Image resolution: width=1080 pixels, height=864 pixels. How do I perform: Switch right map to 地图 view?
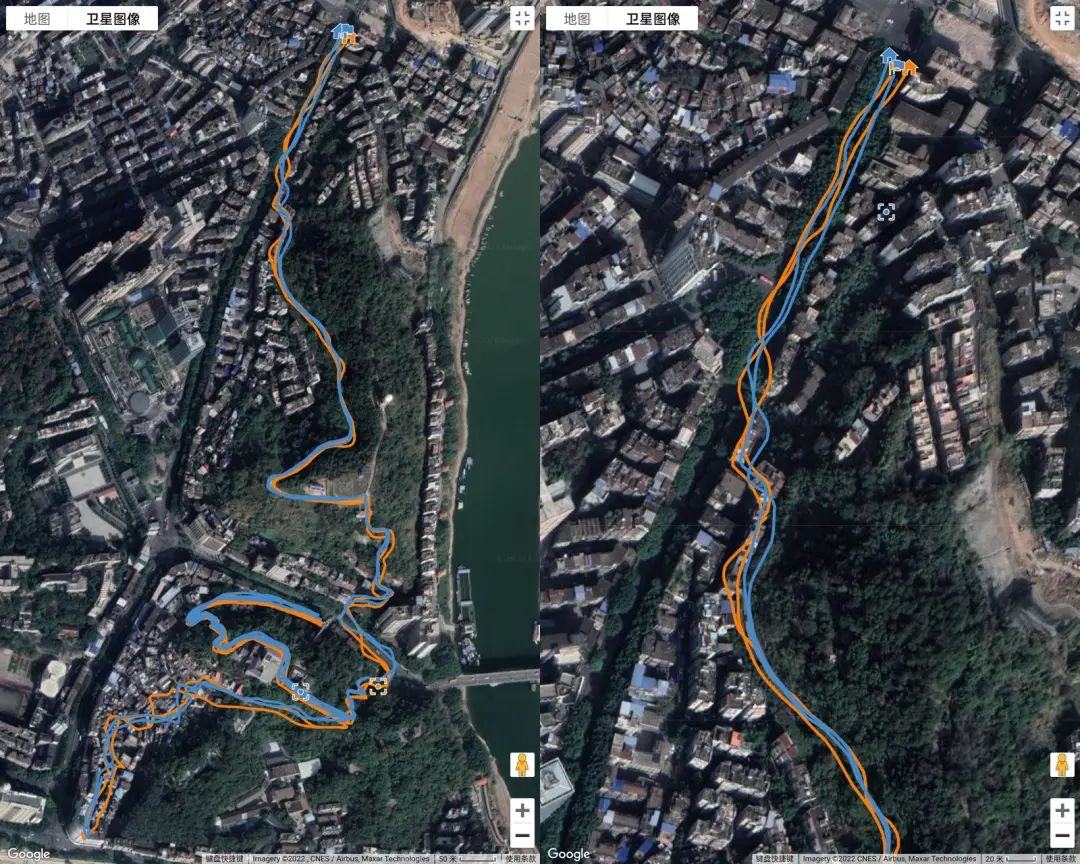(577, 19)
